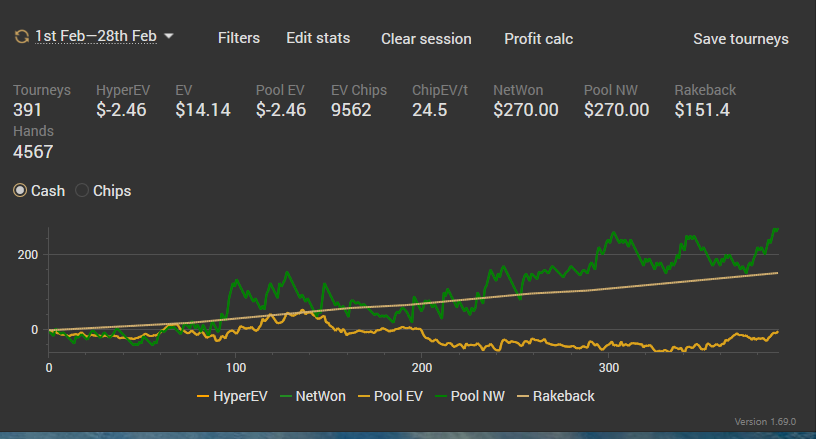Click the EV Chips 9562 stat
Viewport: 816px width, 439px height.
point(359,100)
